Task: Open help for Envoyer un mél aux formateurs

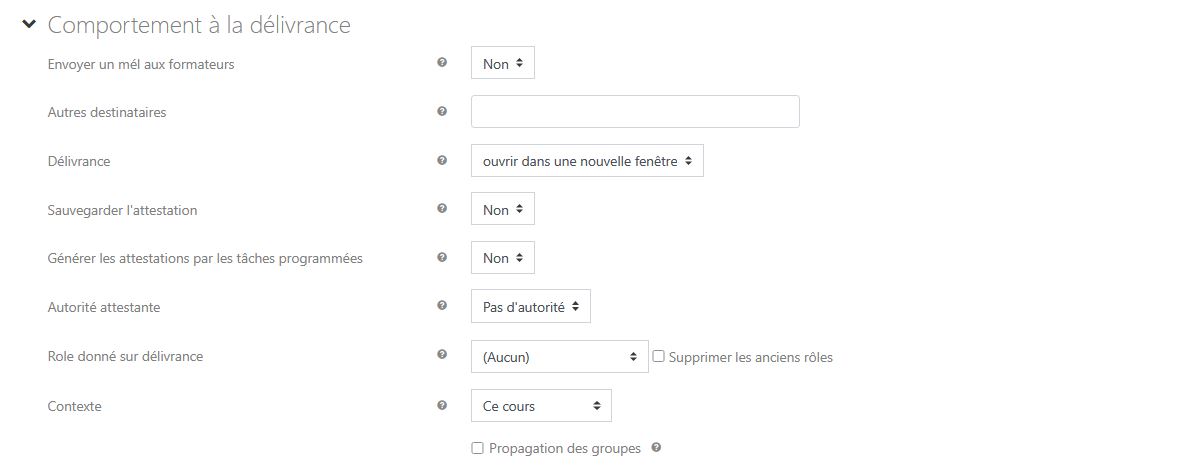Action: [x=442, y=63]
